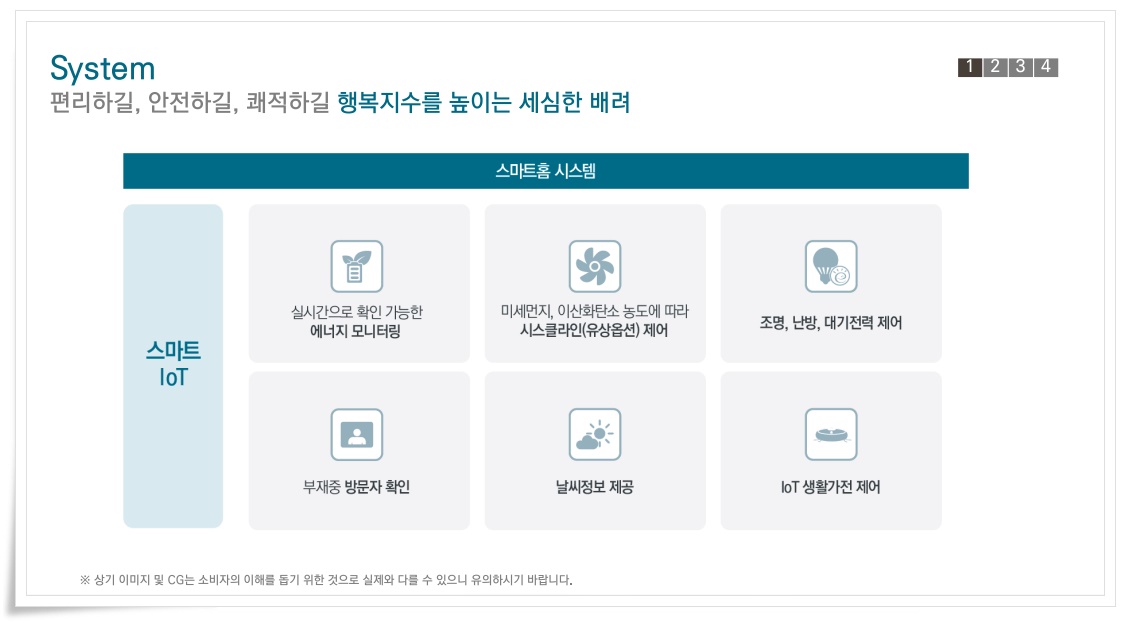
Task: Click the 시스클라인(유상옵션) 제어 label
Action: click(594, 331)
